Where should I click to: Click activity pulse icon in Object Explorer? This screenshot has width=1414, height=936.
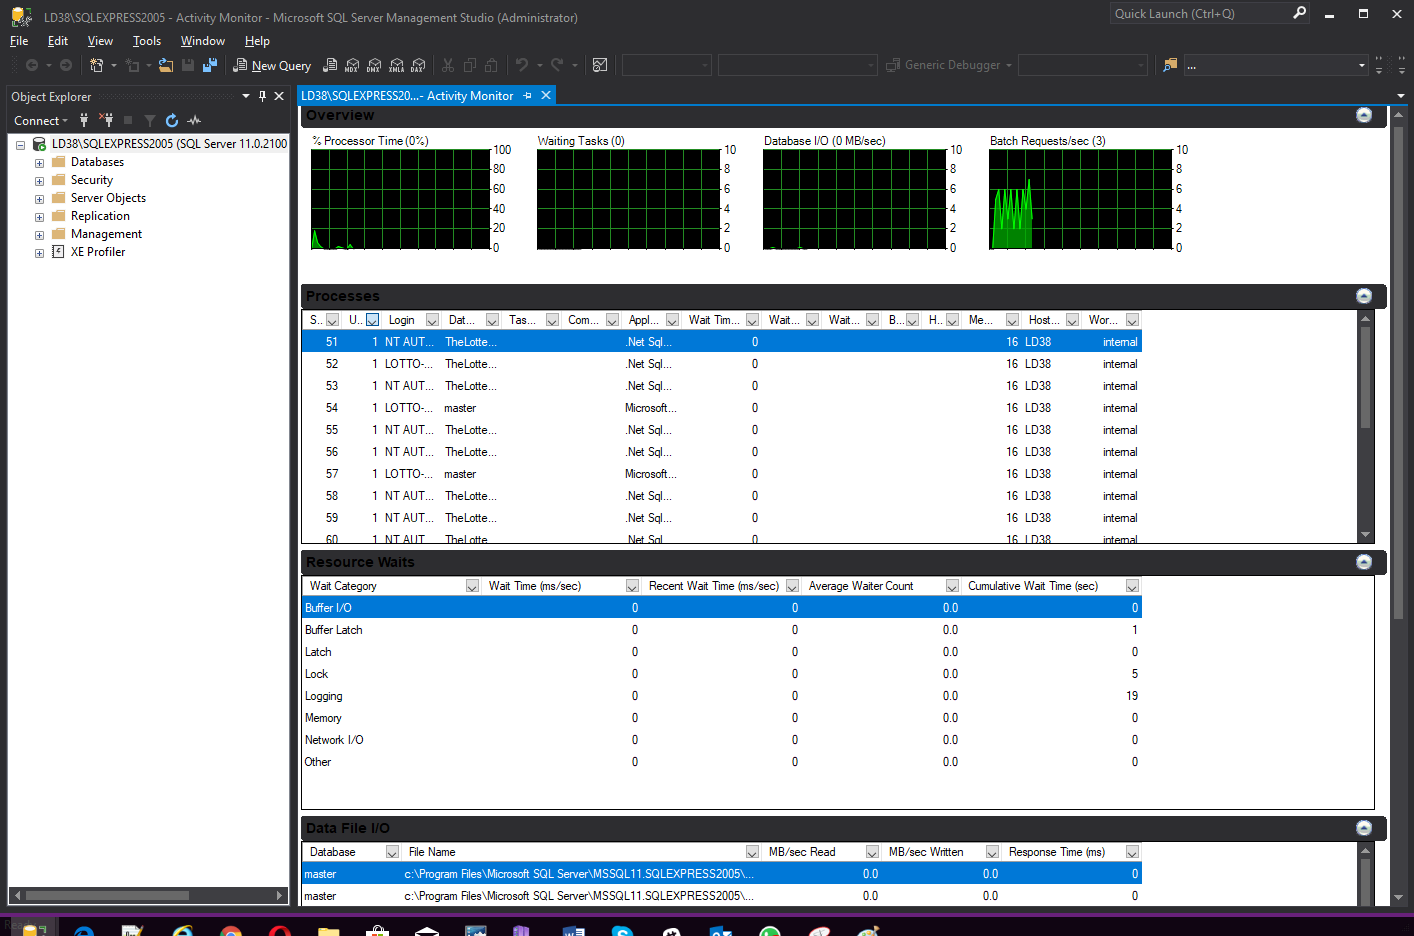tap(194, 120)
